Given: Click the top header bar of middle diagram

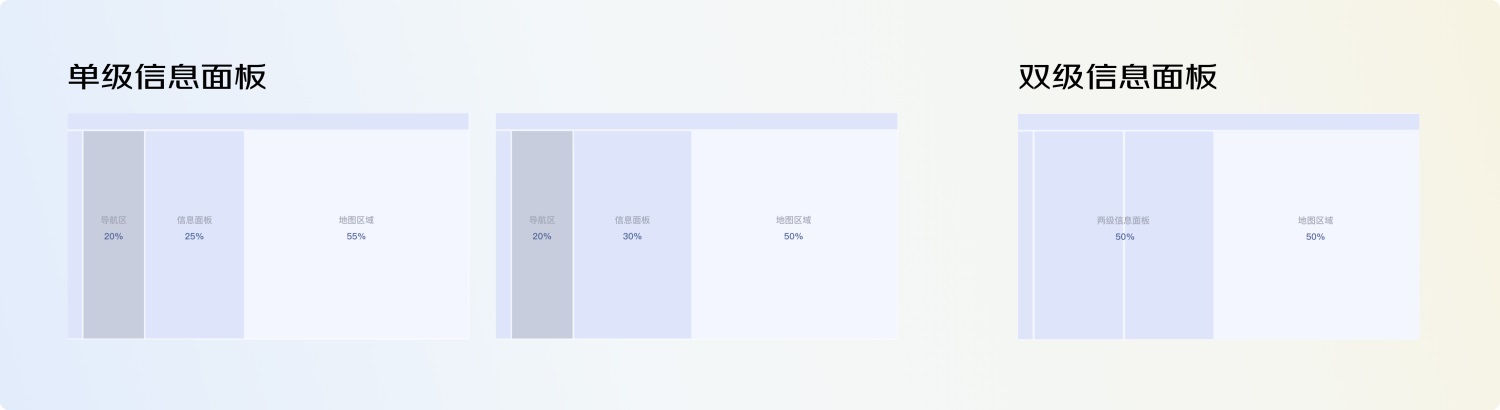Looking at the screenshot, I should click(696, 121).
